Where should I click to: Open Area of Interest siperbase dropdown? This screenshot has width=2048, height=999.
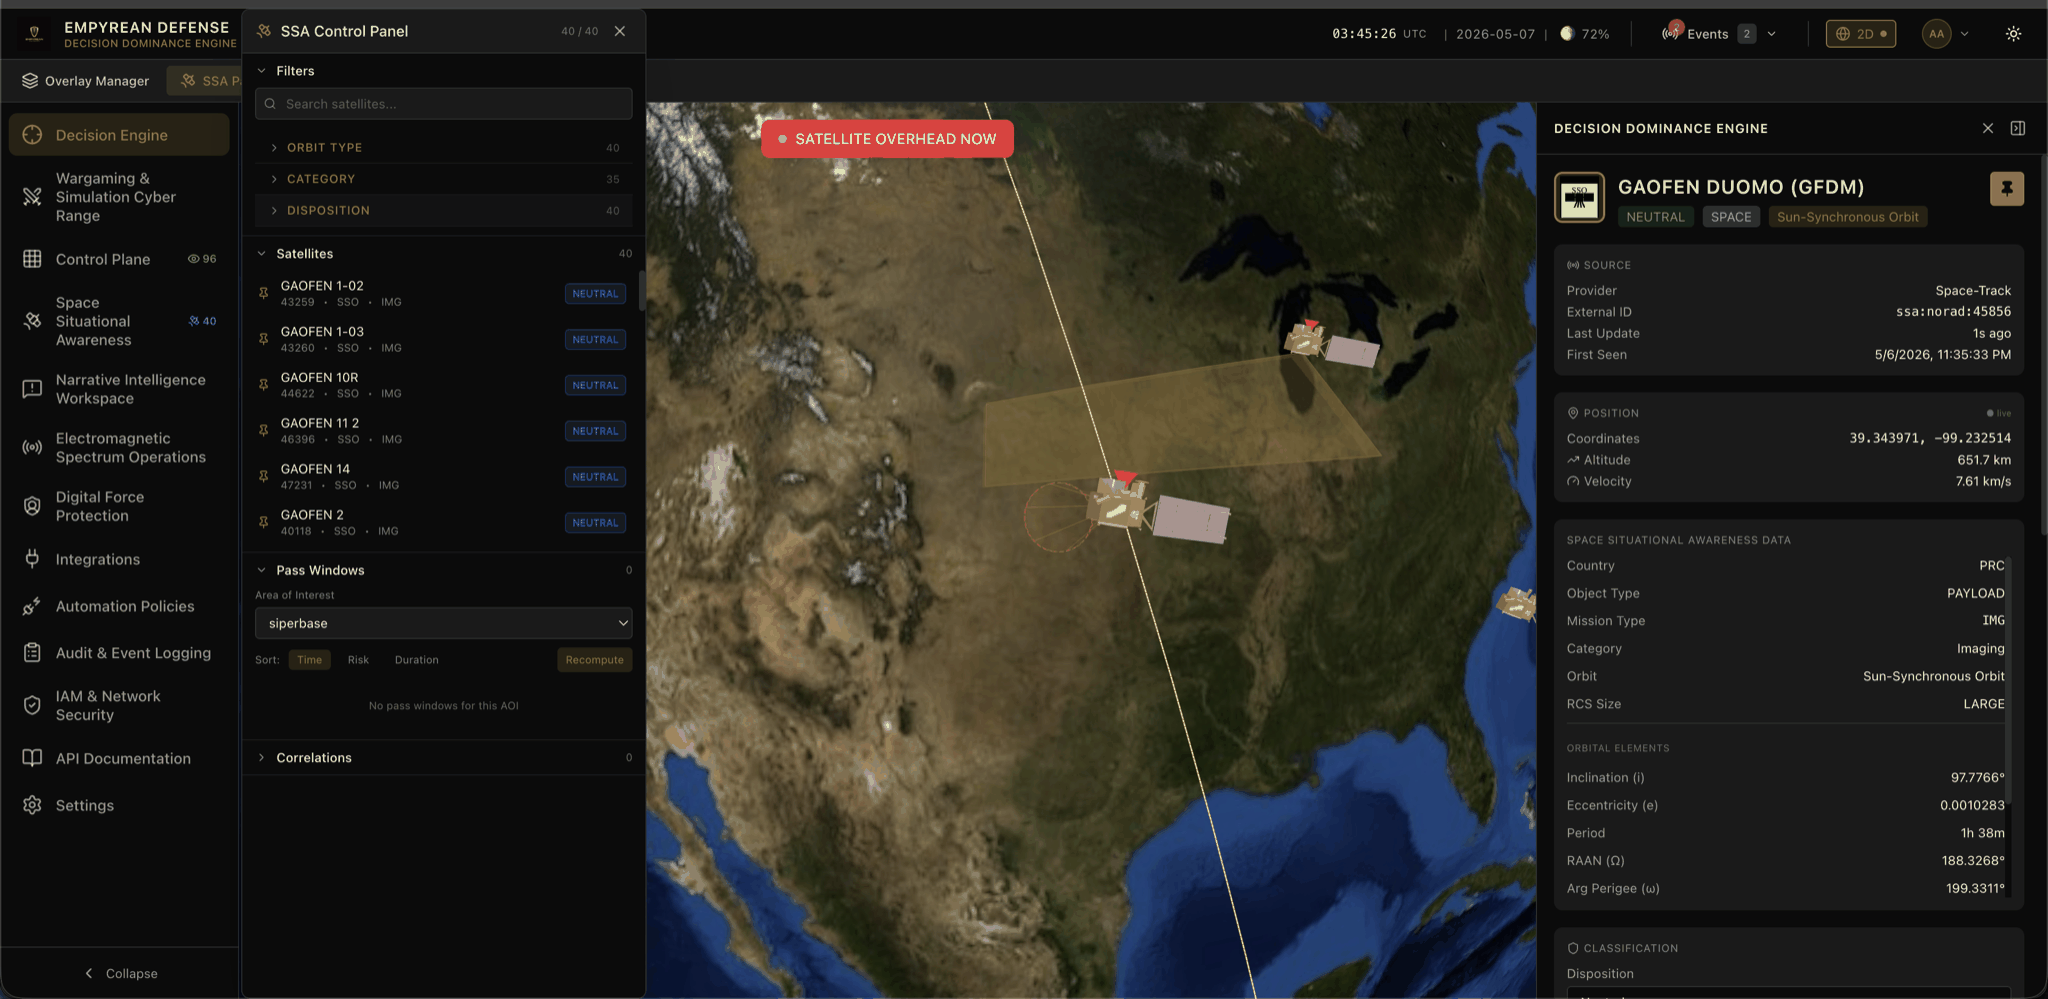443,623
